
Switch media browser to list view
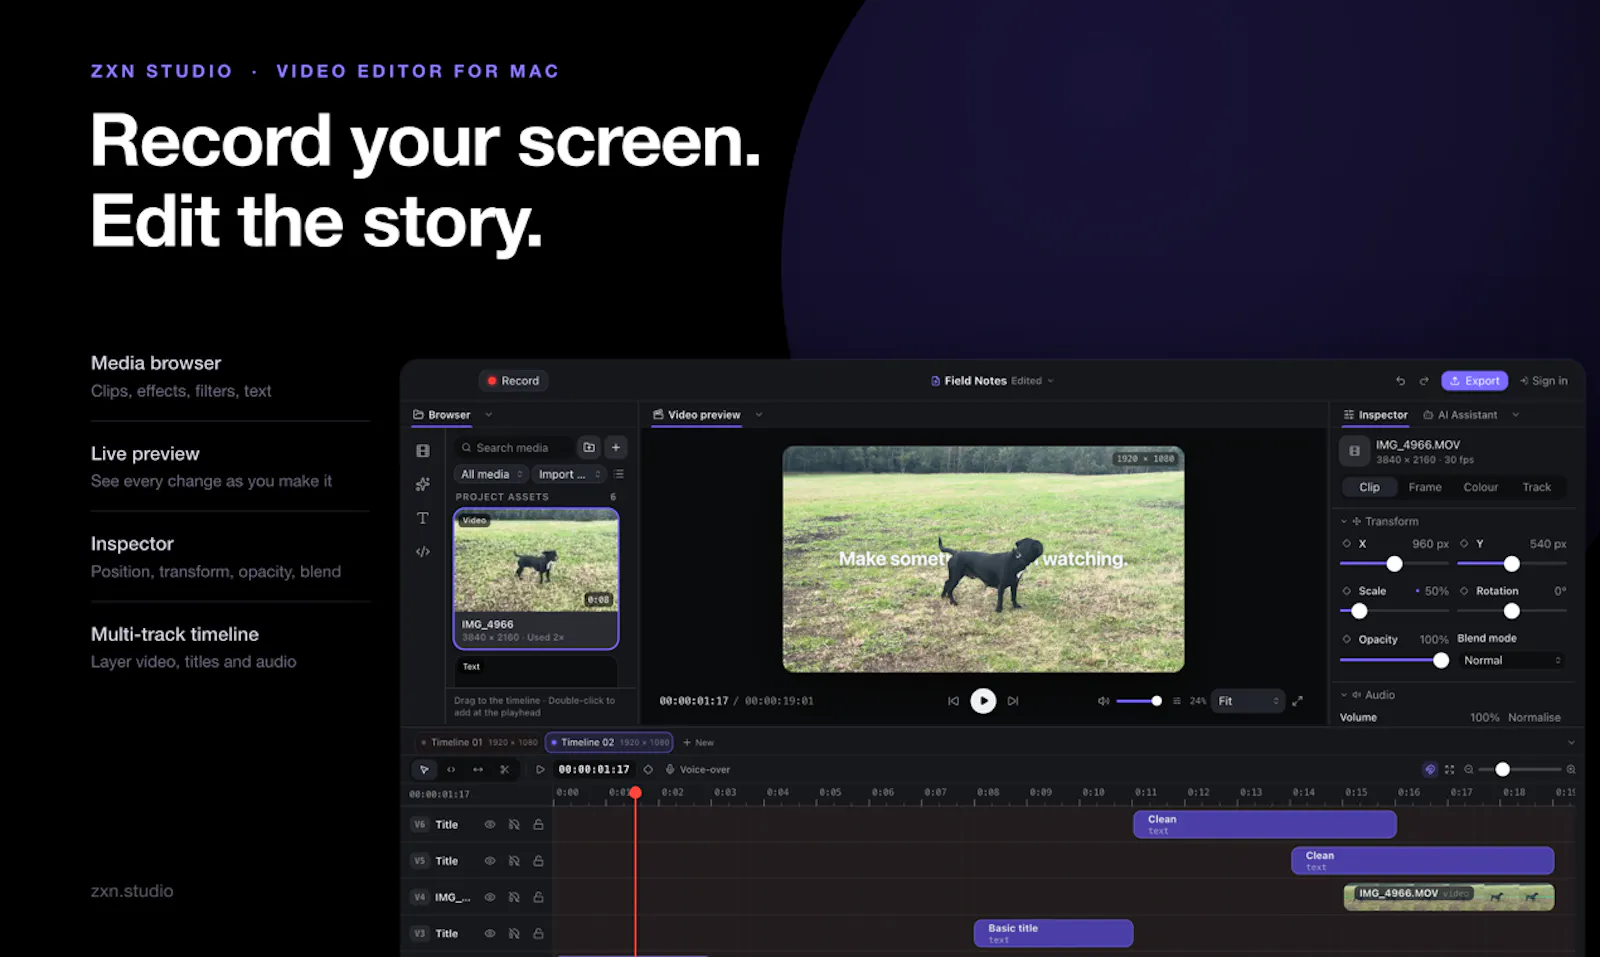pyautogui.click(x=619, y=474)
